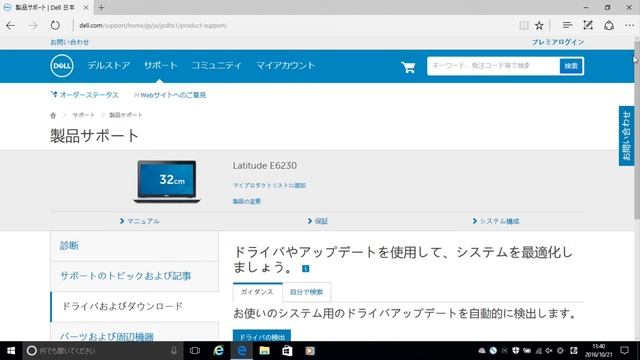Click the Cortana microphone icon
Image resolution: width=640 pixels, height=360 pixels.
tap(174, 351)
